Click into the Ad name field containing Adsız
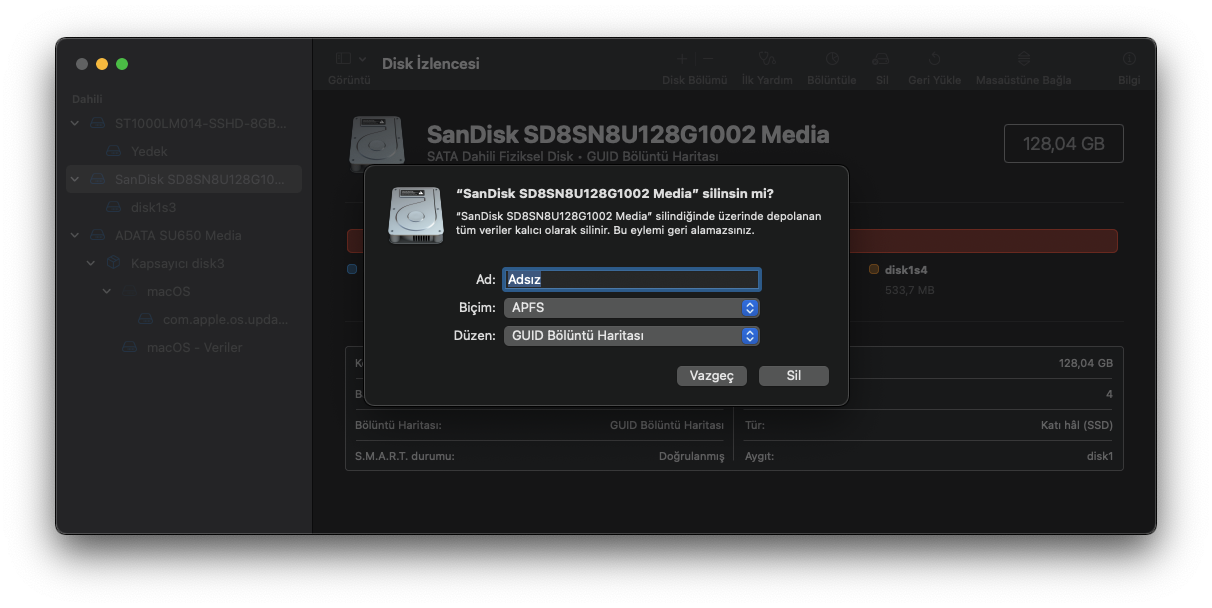Screen dimensions: 1212x608 pyautogui.click(x=632, y=280)
